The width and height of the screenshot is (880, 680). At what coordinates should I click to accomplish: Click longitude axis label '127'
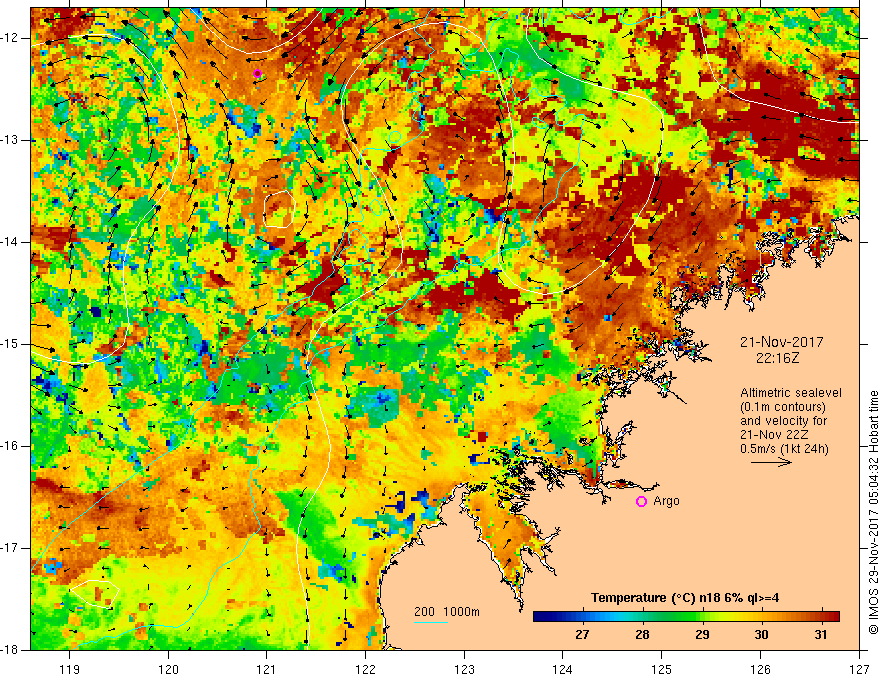(859, 669)
